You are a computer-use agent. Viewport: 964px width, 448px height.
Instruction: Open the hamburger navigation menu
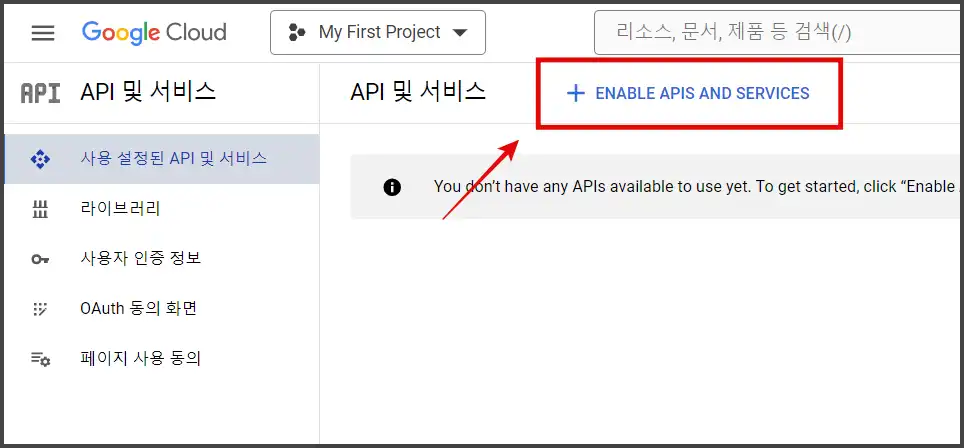(43, 33)
